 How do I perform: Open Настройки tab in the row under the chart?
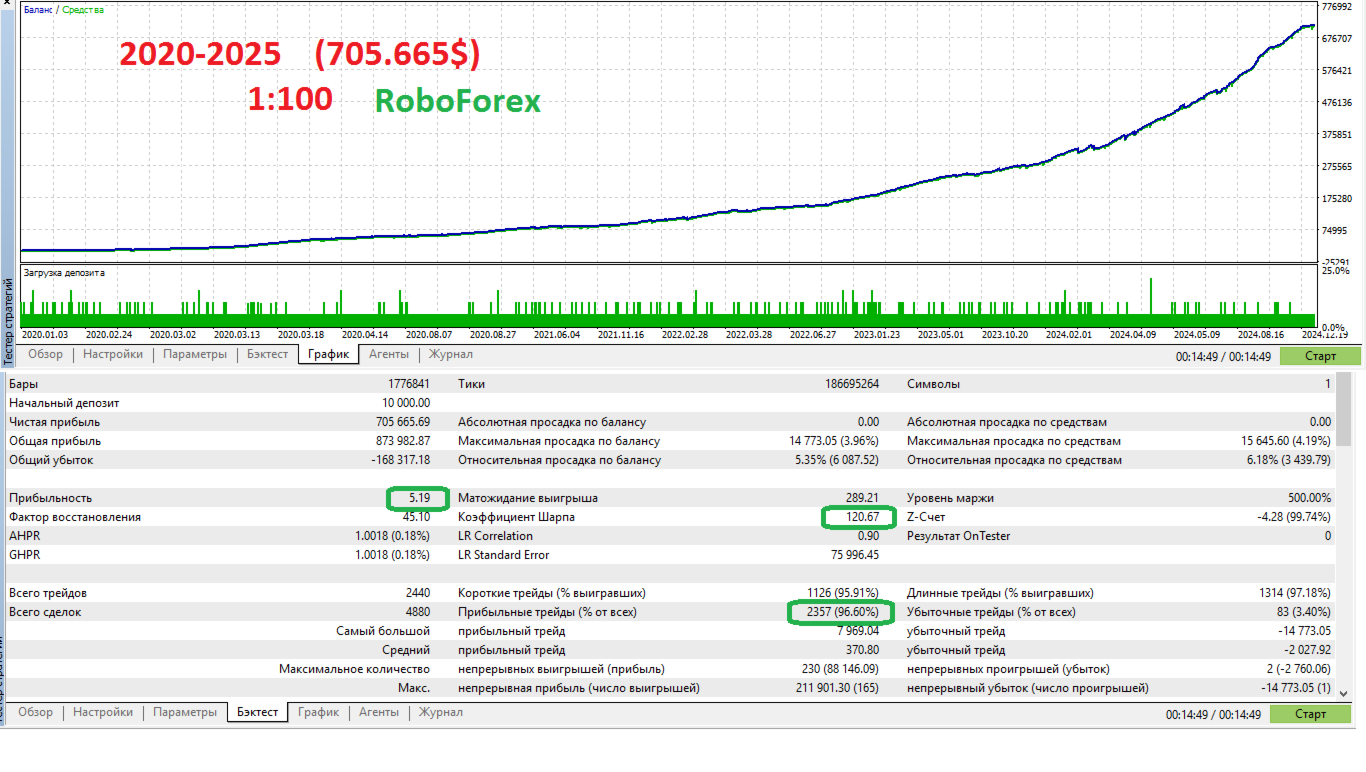click(113, 354)
